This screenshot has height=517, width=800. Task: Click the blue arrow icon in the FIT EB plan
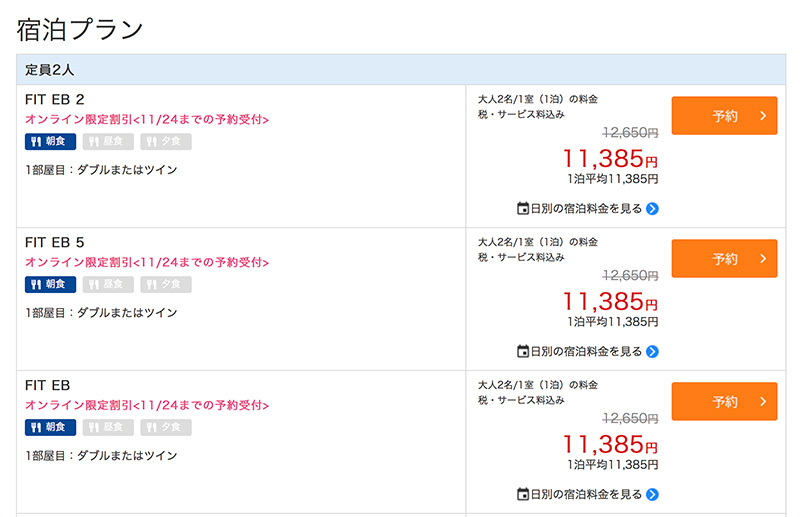pyautogui.click(x=652, y=494)
